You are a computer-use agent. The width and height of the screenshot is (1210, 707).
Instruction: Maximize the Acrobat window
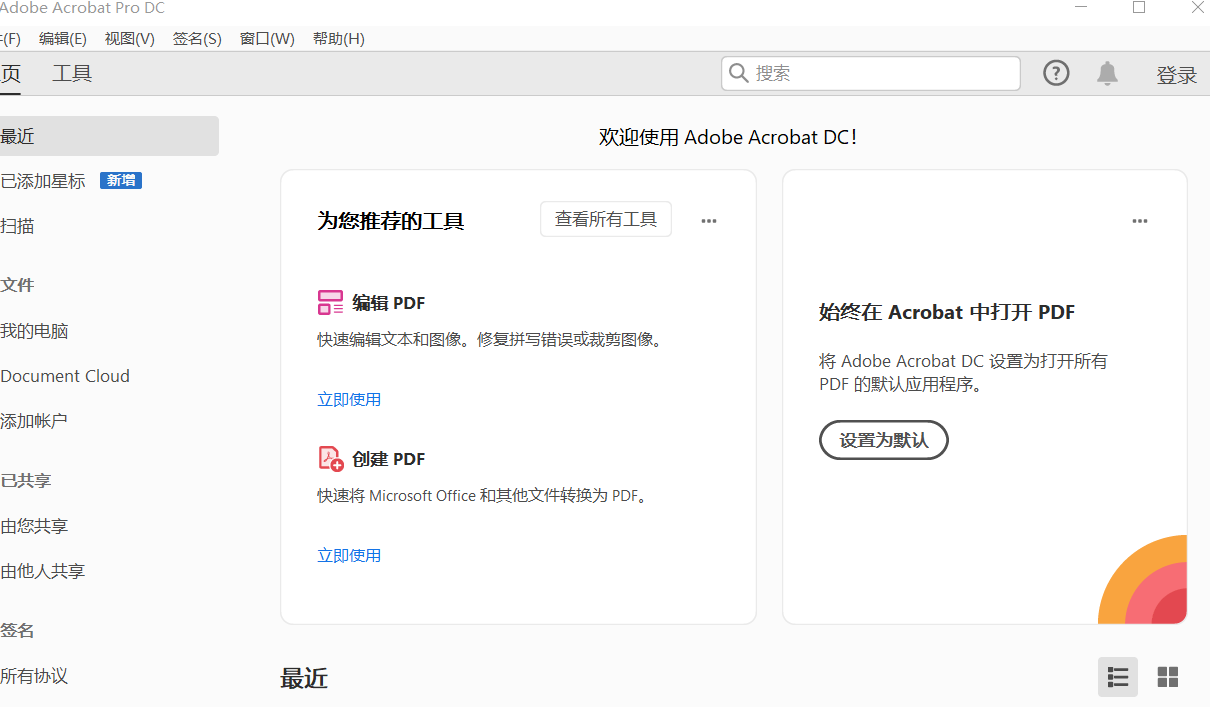tap(1138, 8)
